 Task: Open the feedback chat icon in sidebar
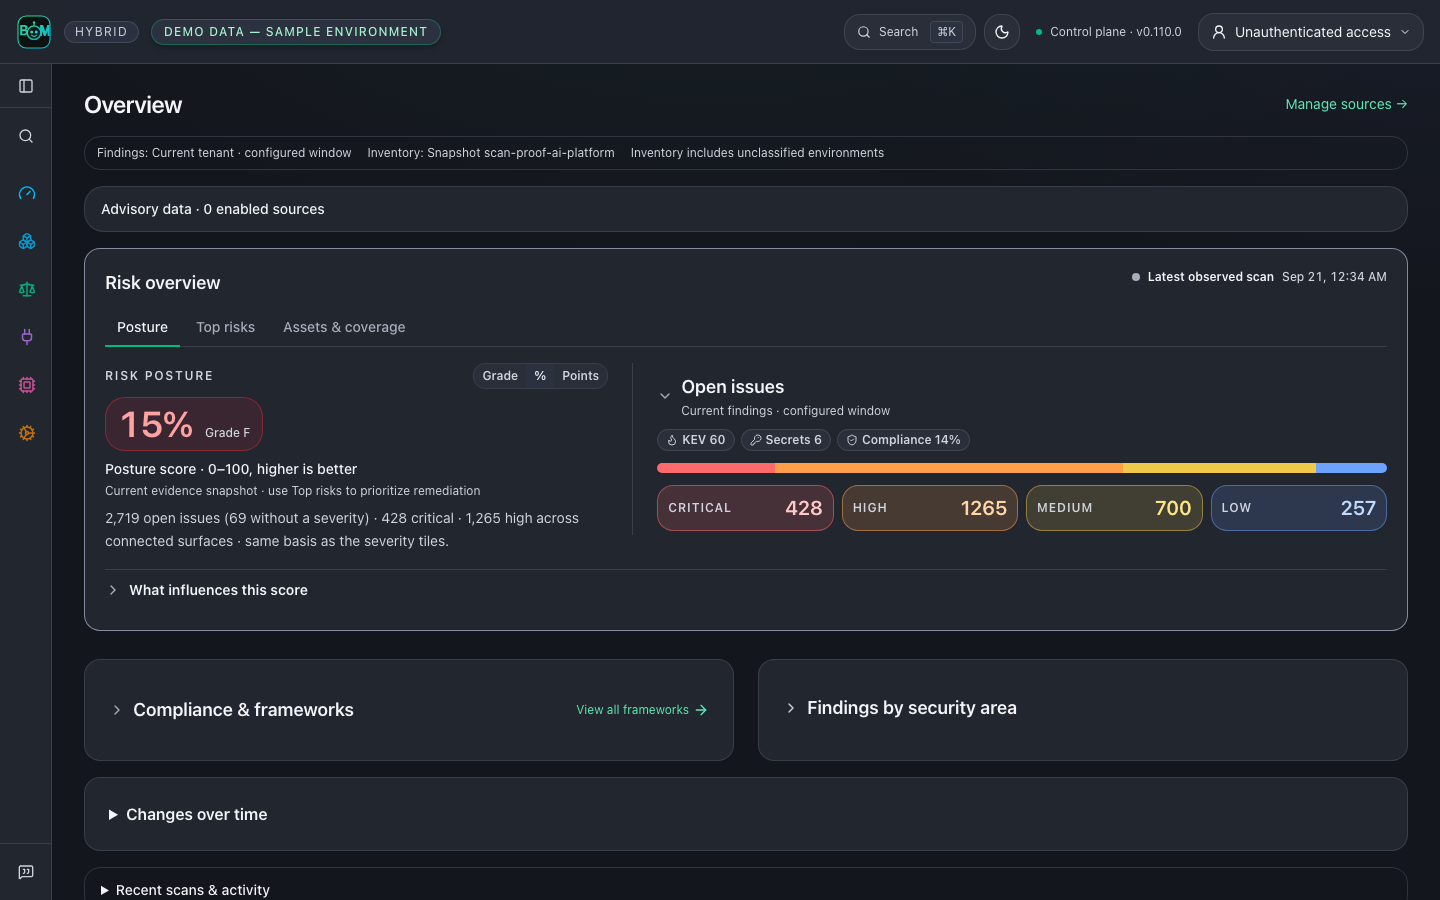tap(26, 872)
